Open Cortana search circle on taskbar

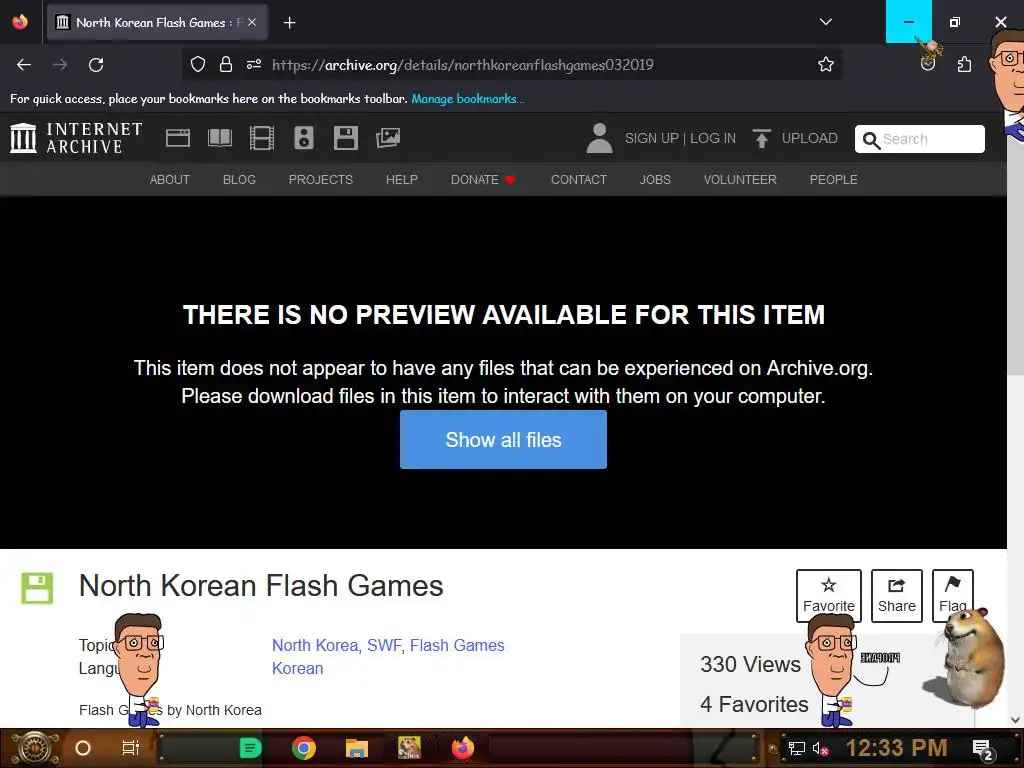click(x=83, y=748)
